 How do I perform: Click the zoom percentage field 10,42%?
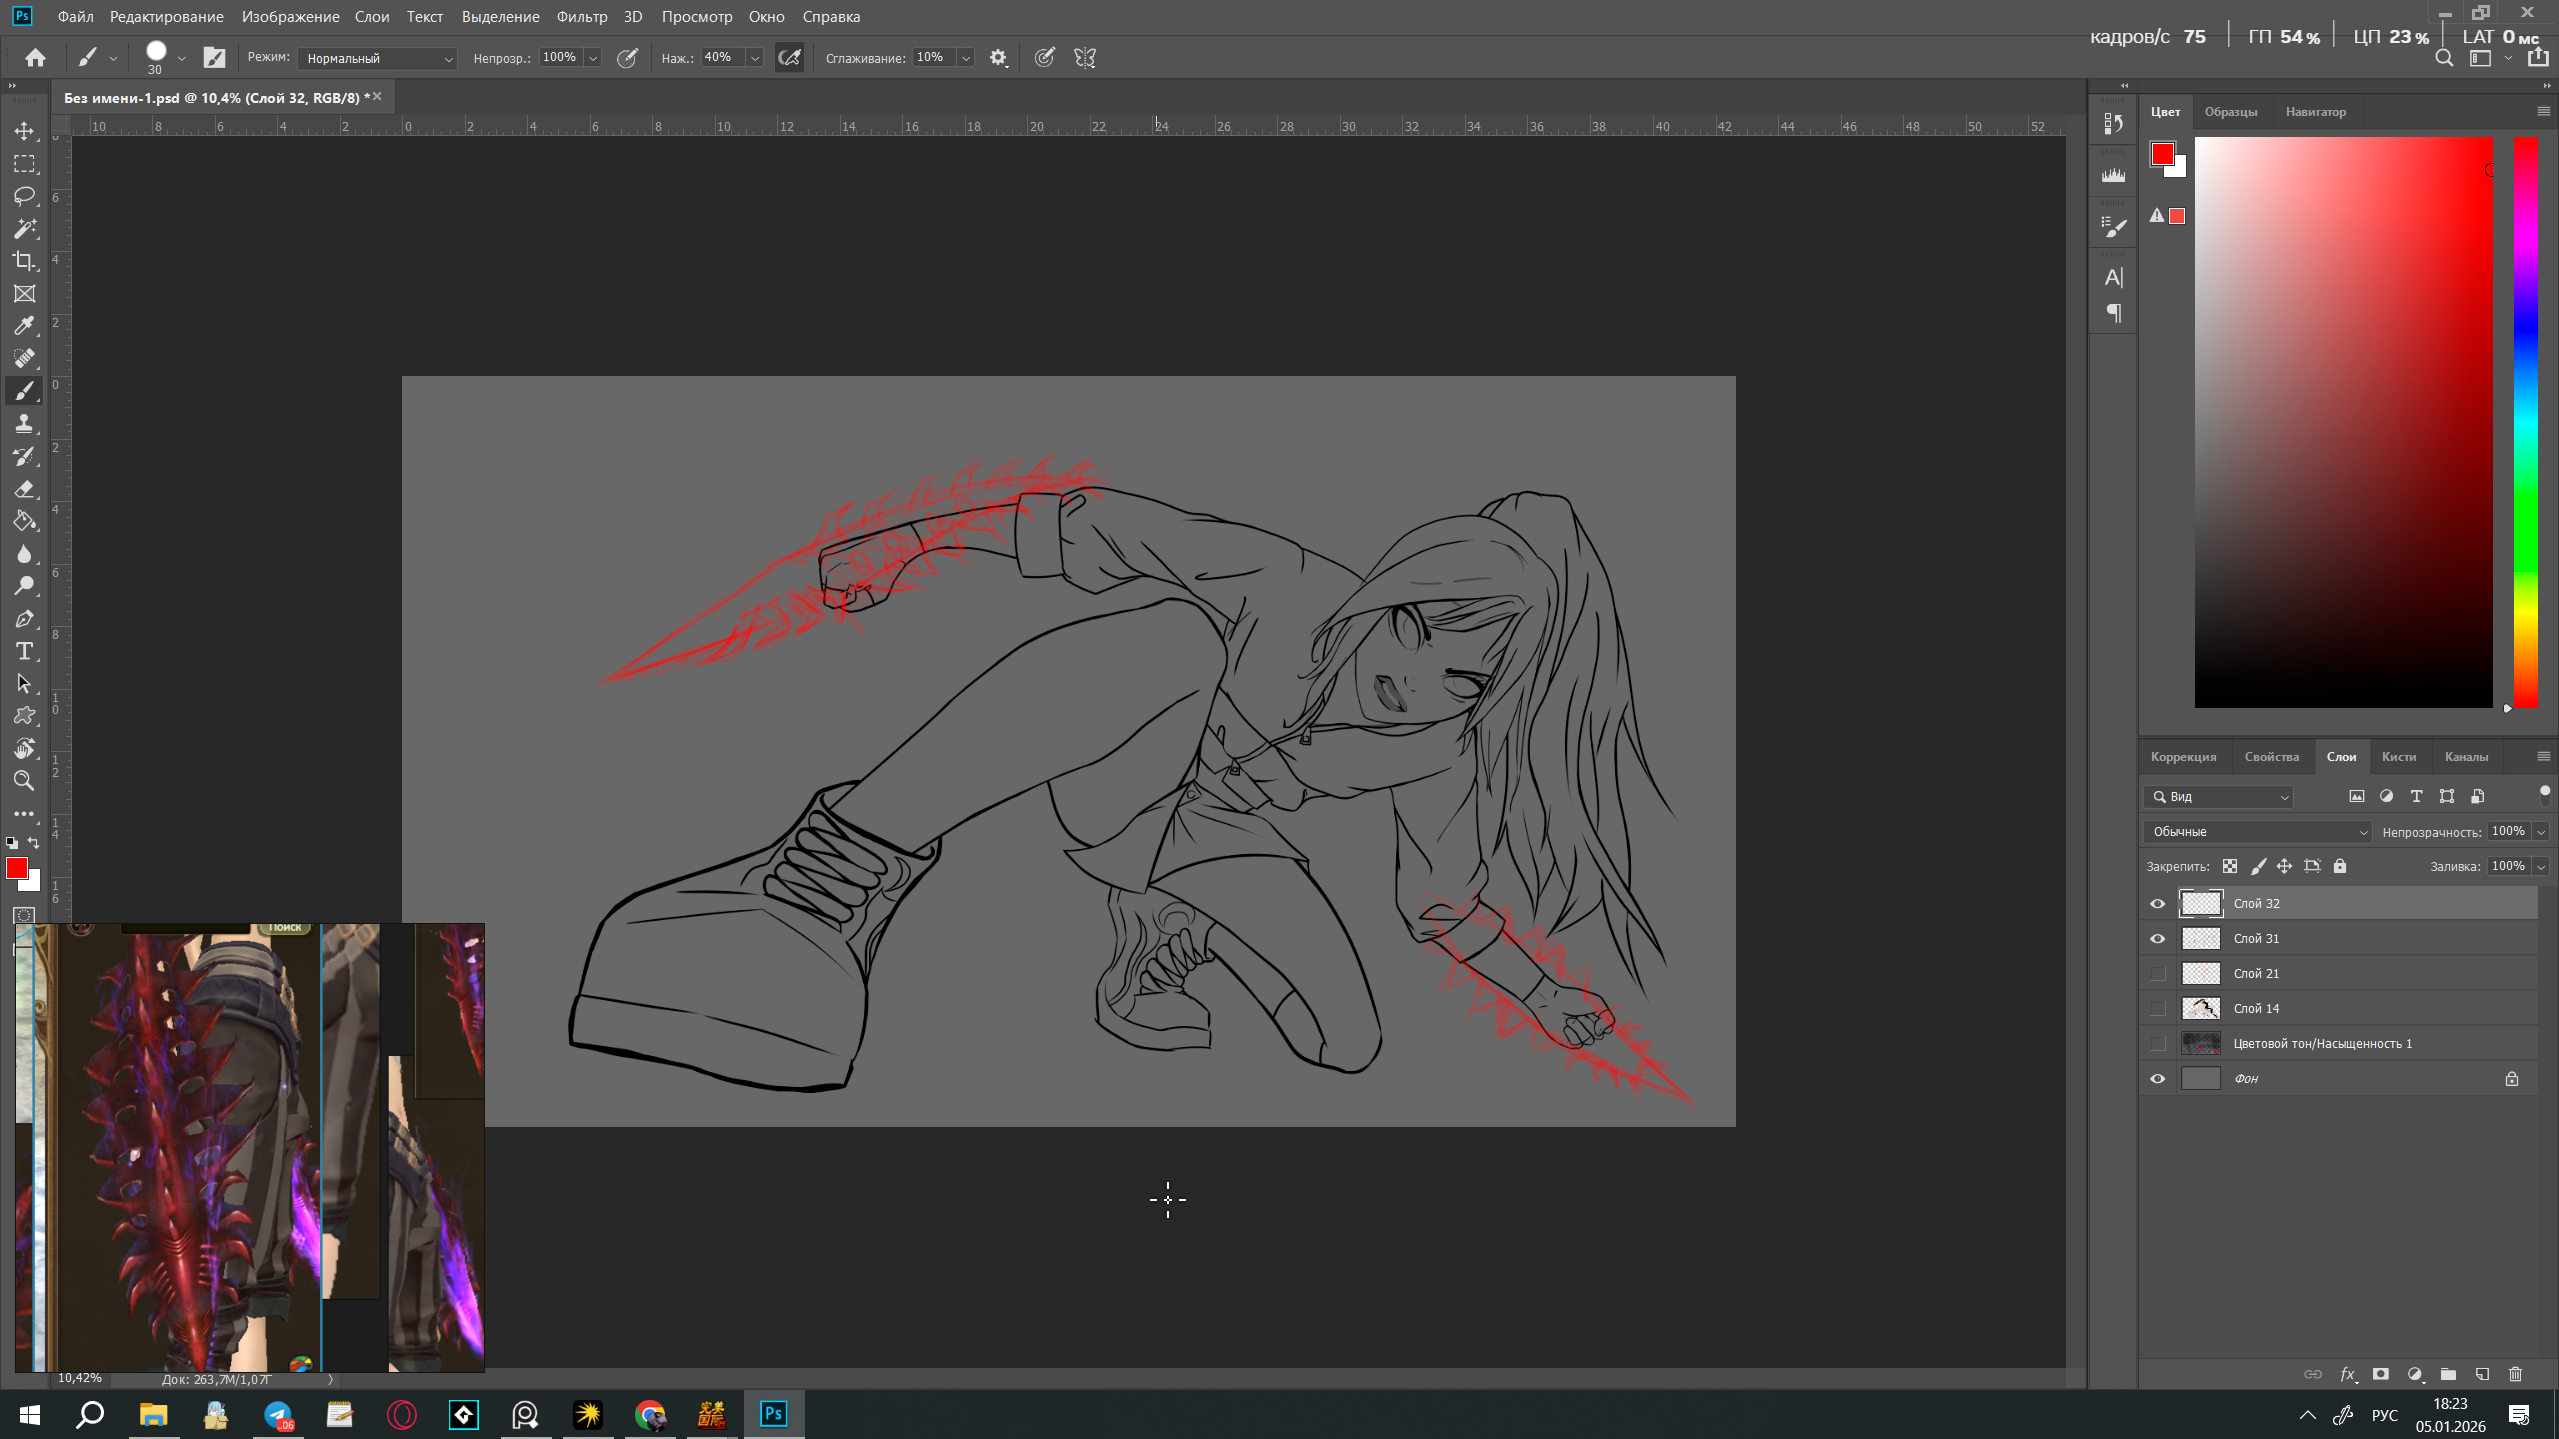tap(80, 1378)
